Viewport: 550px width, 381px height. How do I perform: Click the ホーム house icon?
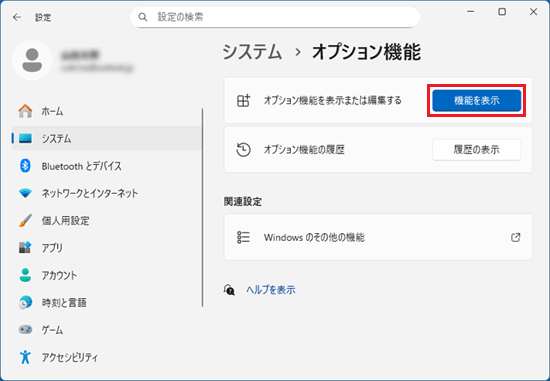(25, 111)
